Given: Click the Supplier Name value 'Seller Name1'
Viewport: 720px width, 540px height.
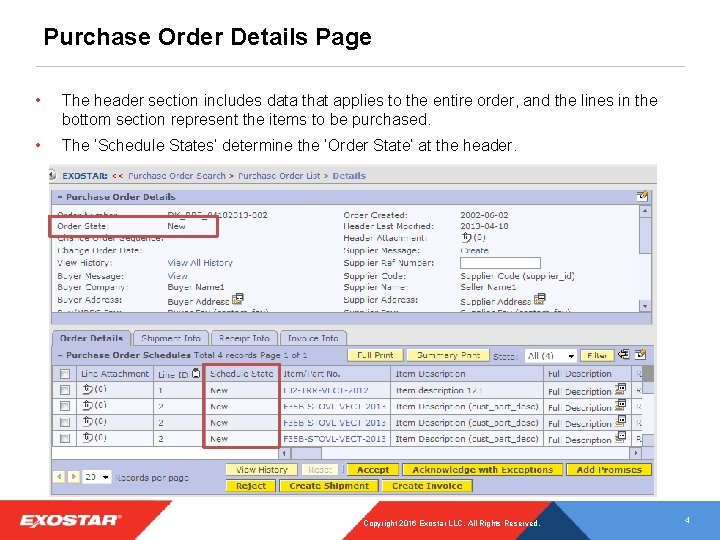Looking at the screenshot, I should click(488, 287).
